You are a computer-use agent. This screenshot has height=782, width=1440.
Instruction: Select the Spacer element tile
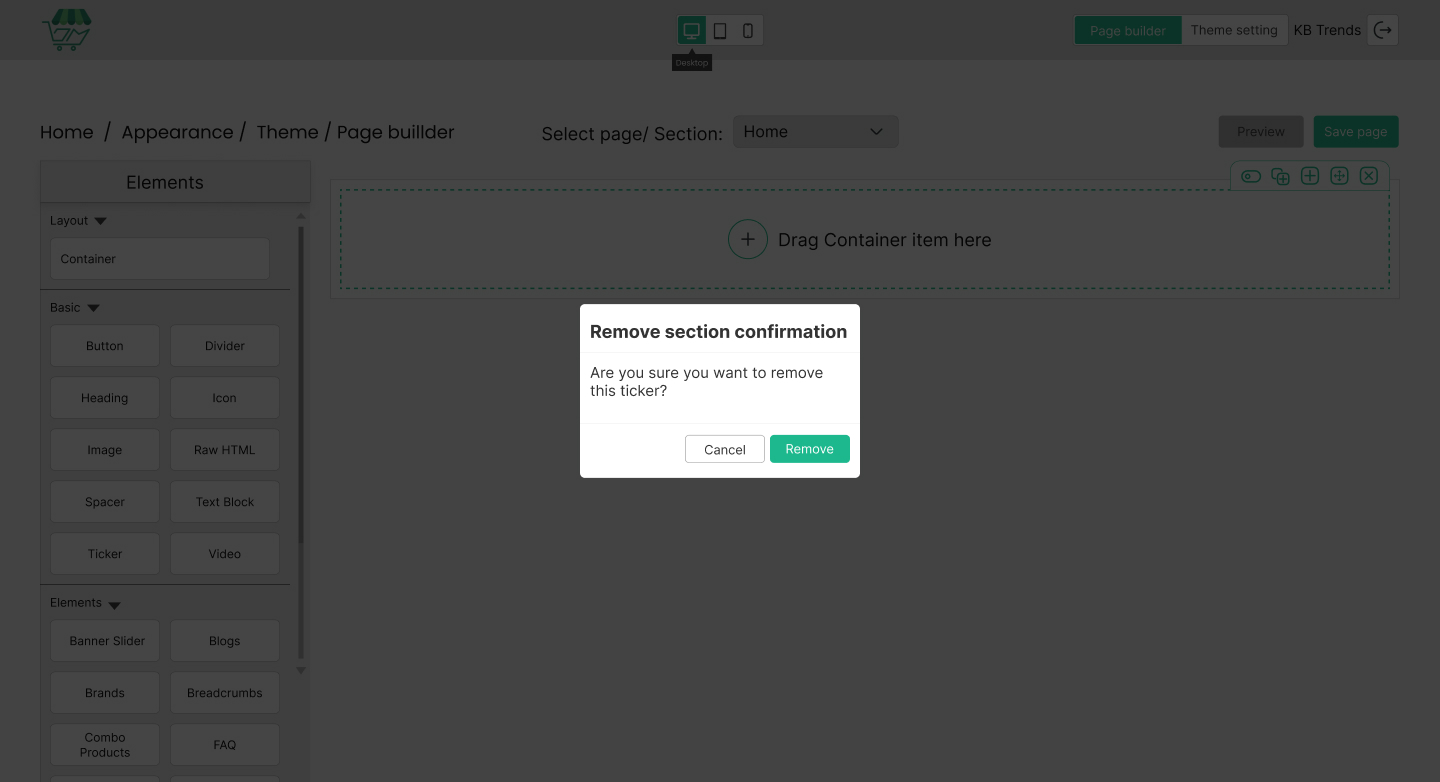tap(105, 502)
